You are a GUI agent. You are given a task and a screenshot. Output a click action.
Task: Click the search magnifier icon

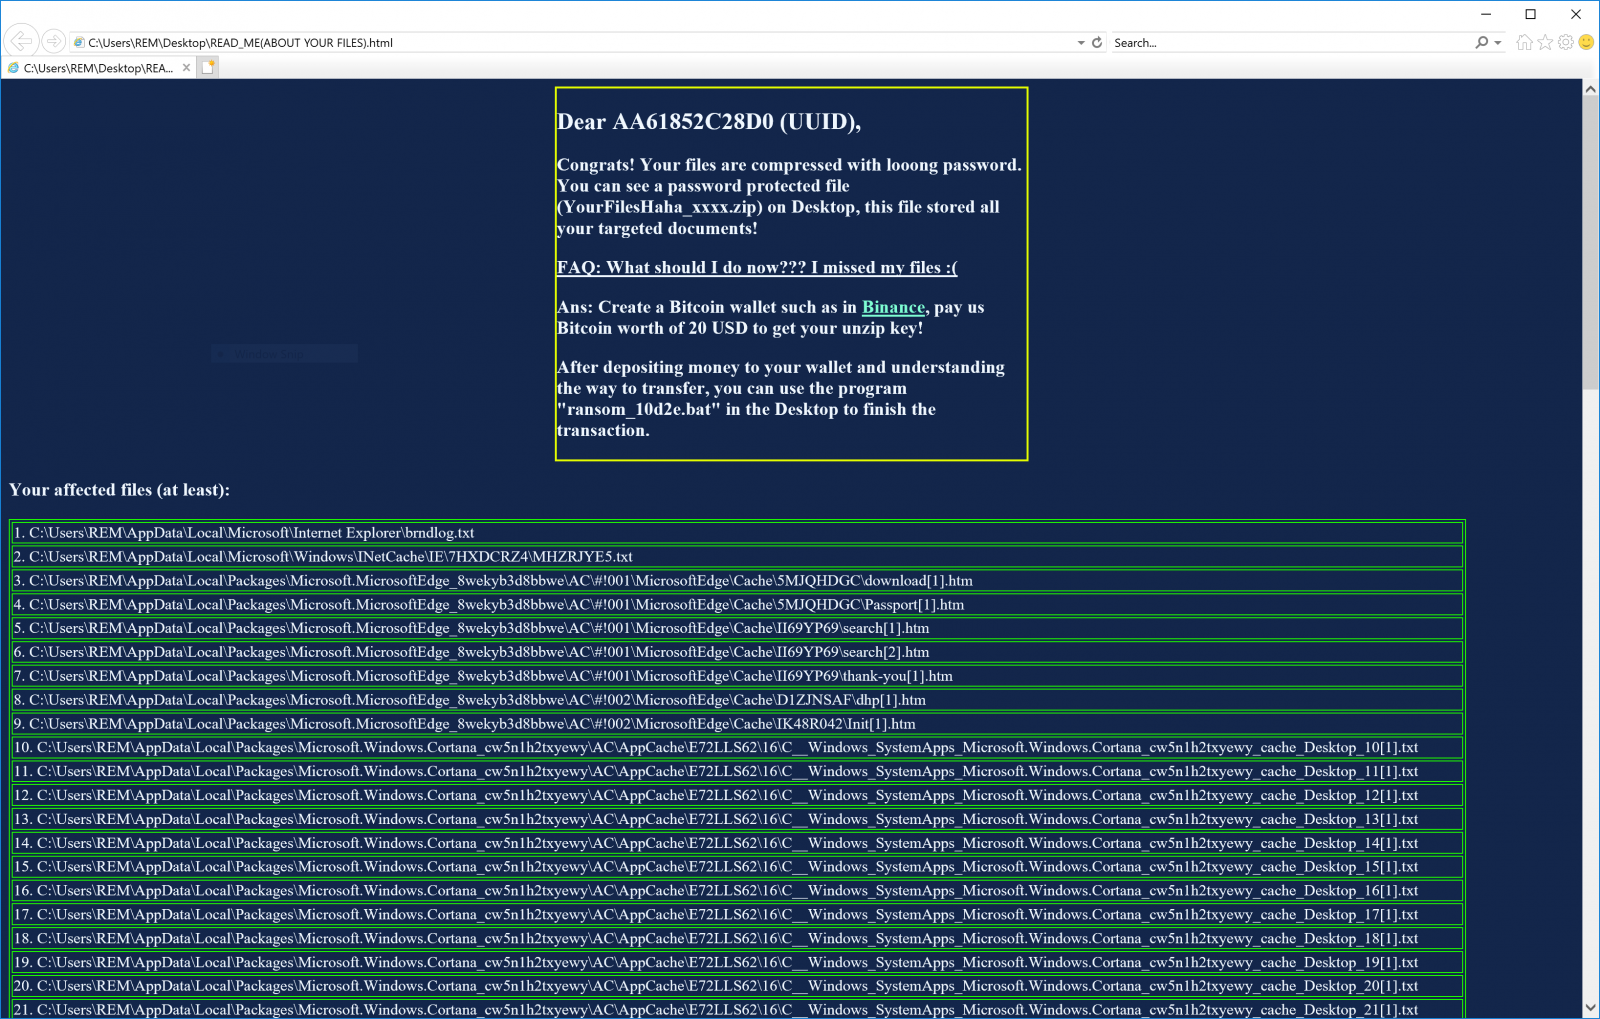coord(1481,42)
